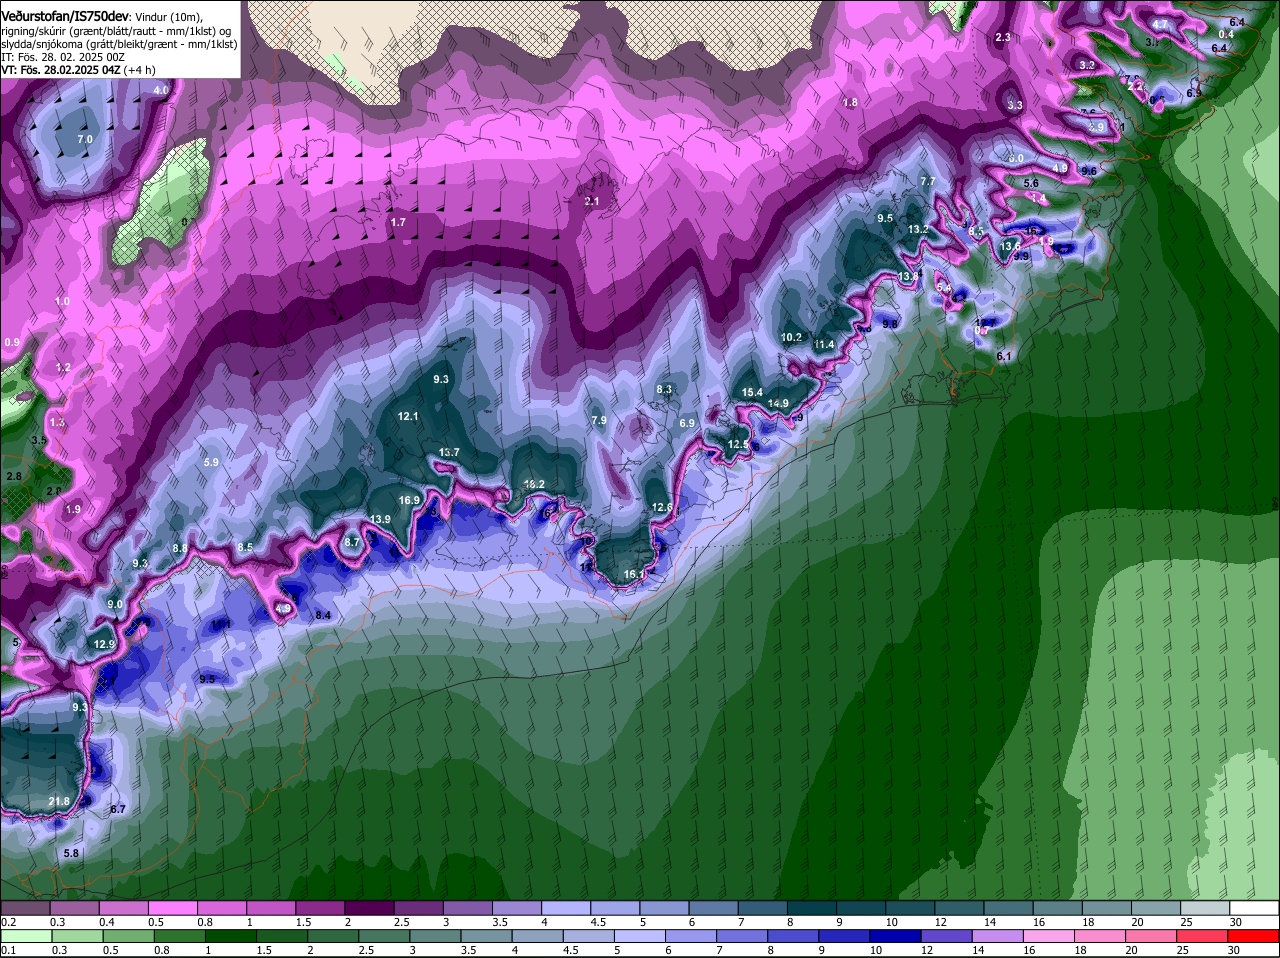Click the 16.2 value on the map
This screenshot has width=1280, height=958.
pos(534,485)
